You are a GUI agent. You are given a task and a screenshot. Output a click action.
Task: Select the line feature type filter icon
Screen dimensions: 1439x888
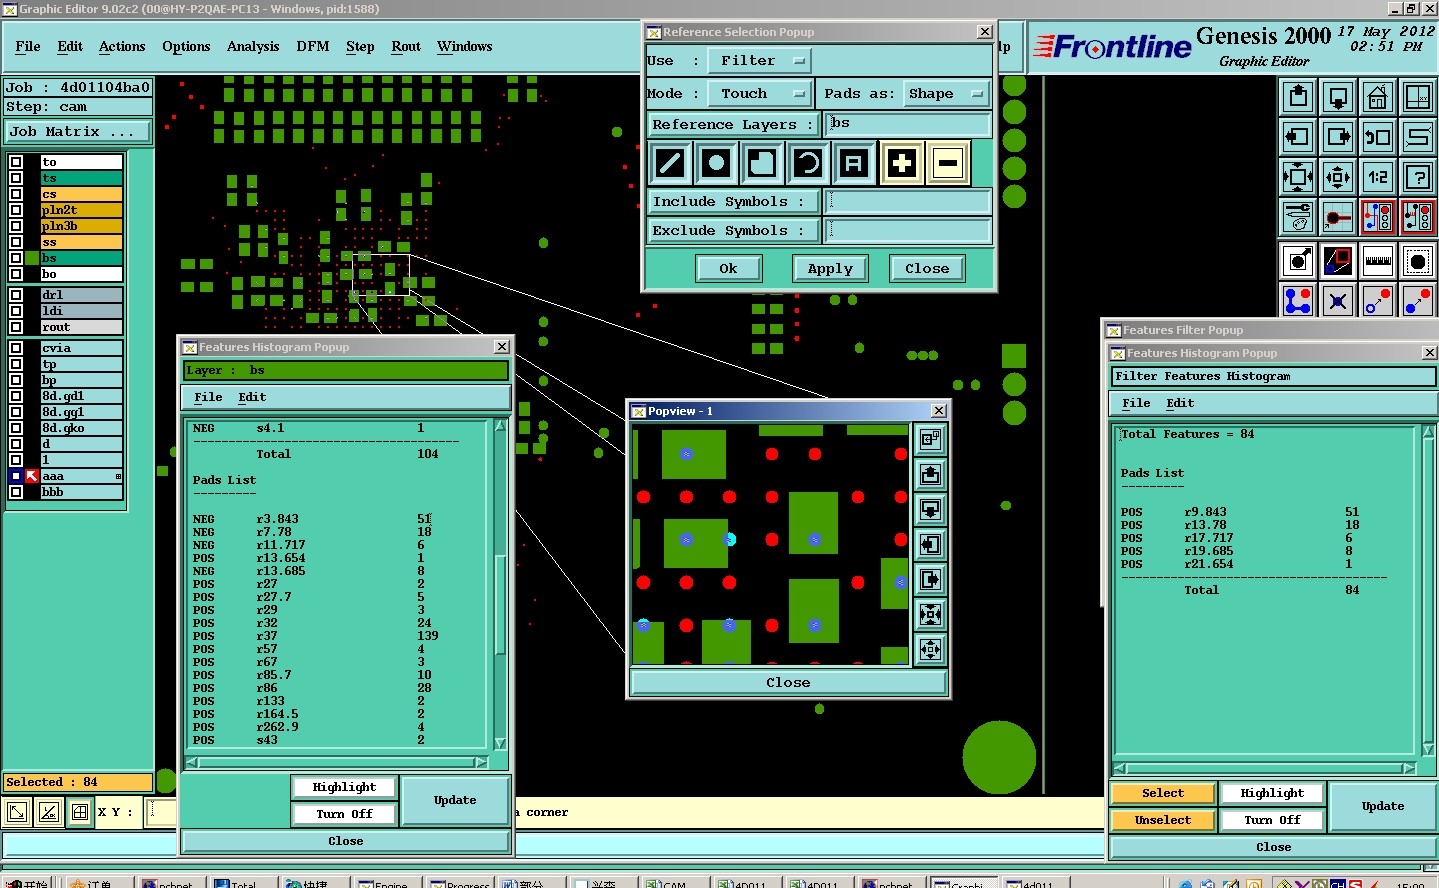[x=670, y=162]
